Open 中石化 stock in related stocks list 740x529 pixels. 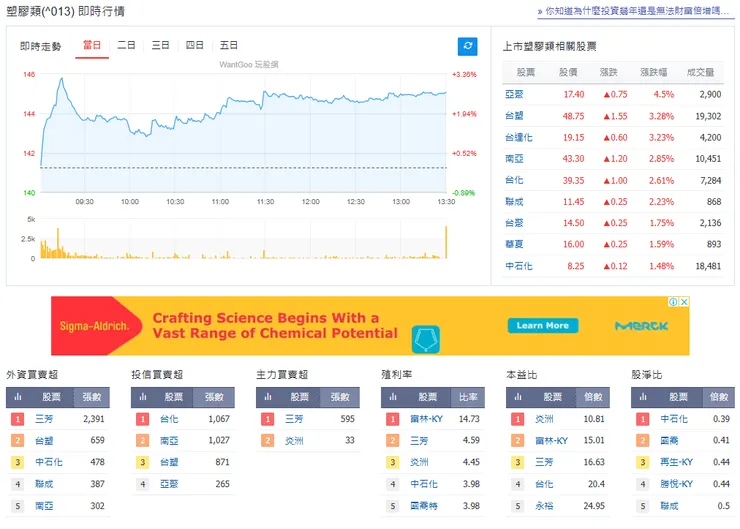point(519,266)
